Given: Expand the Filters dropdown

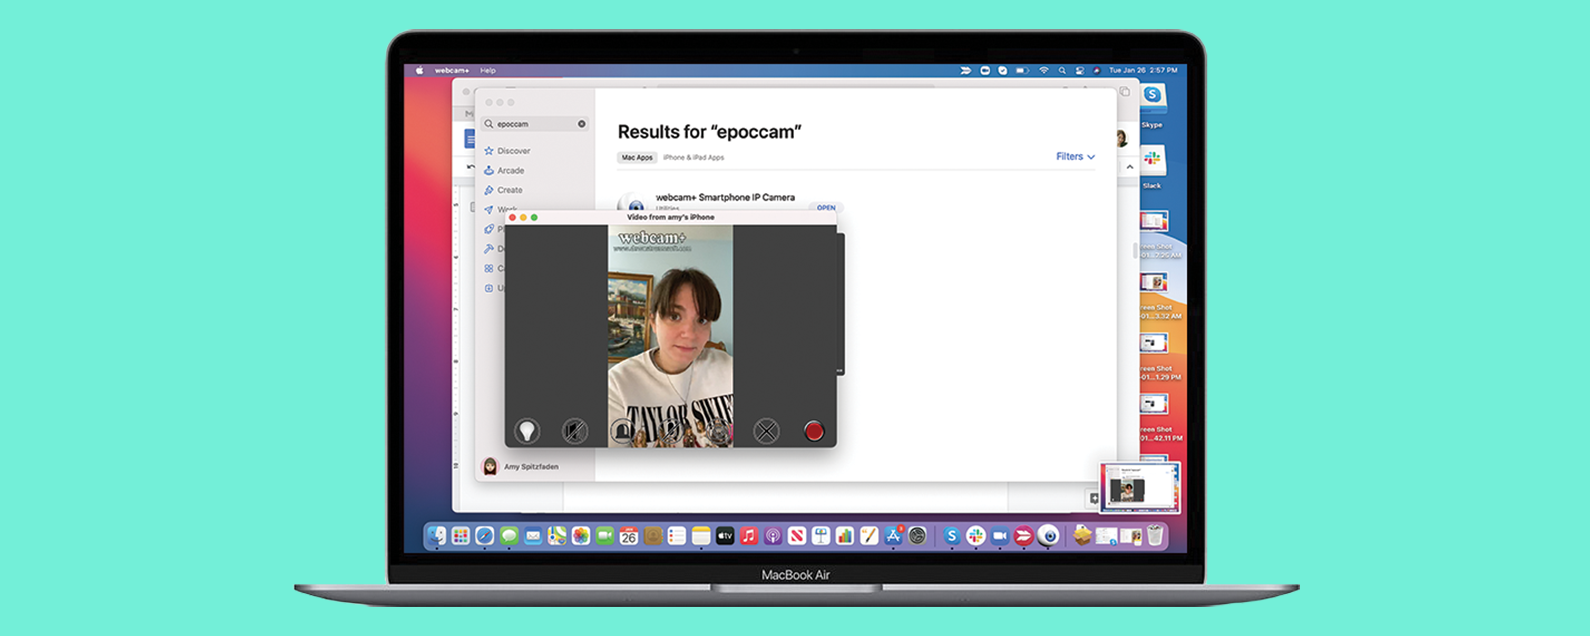Looking at the screenshot, I should pyautogui.click(x=1075, y=157).
